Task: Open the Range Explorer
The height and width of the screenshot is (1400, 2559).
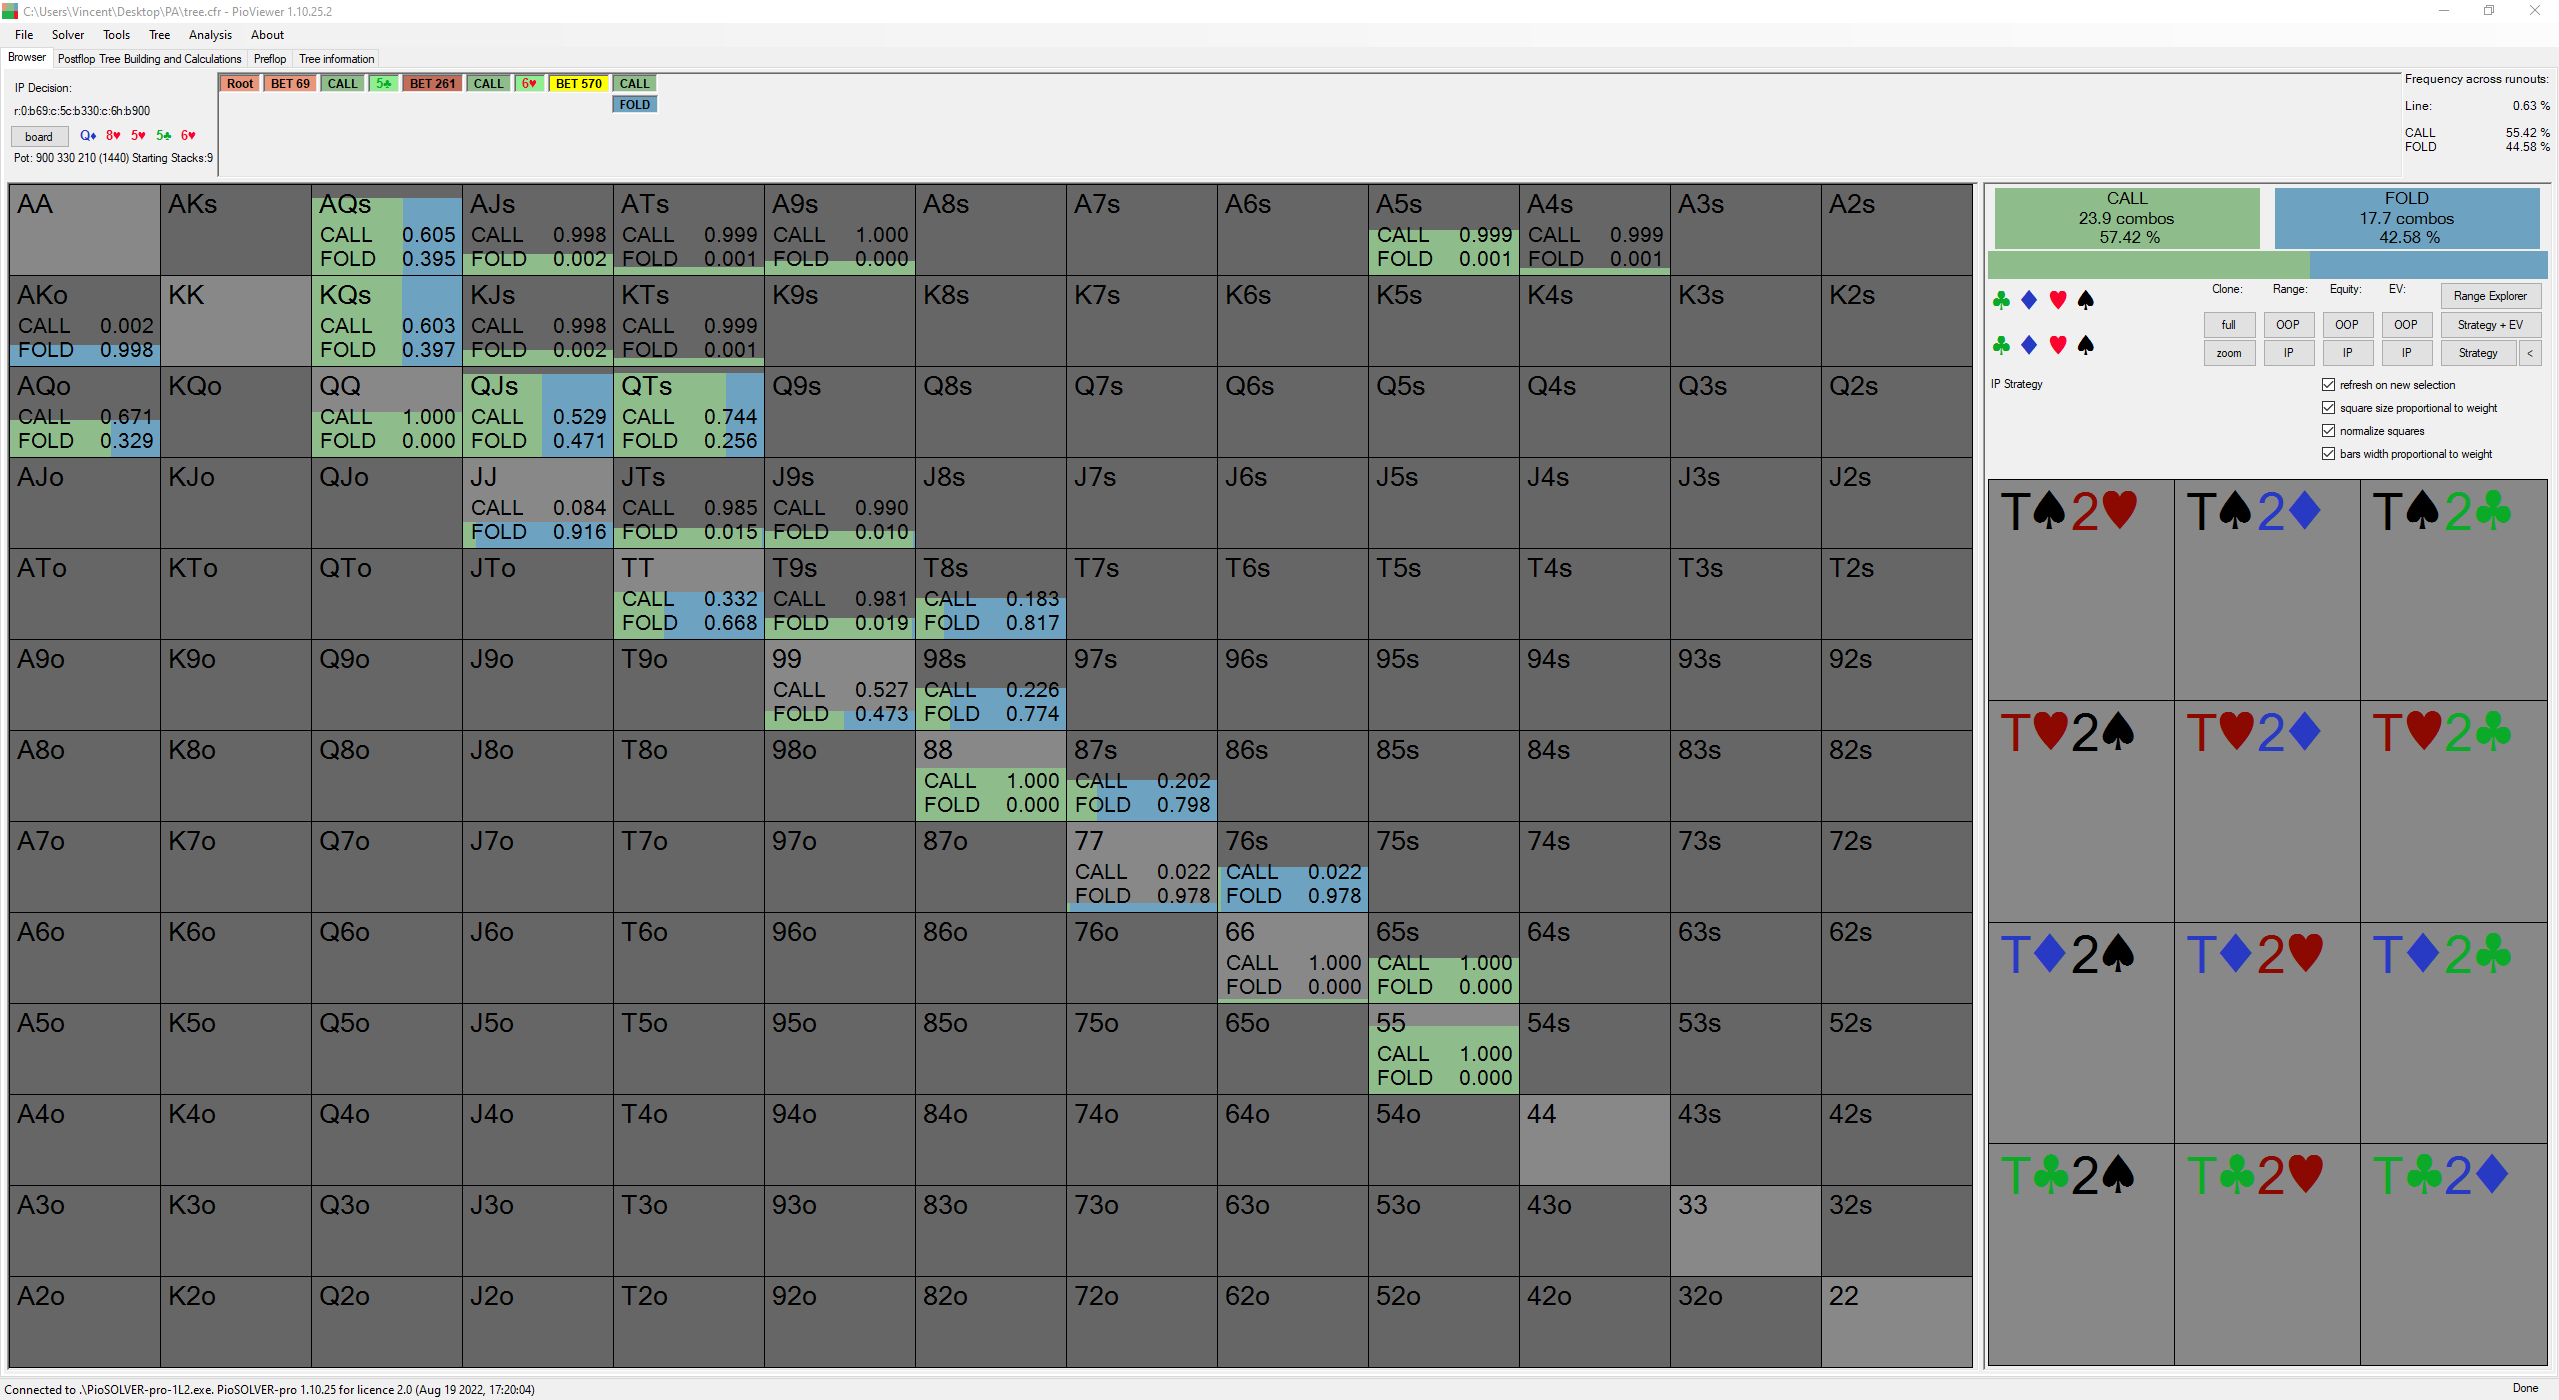Action: coord(2489,296)
